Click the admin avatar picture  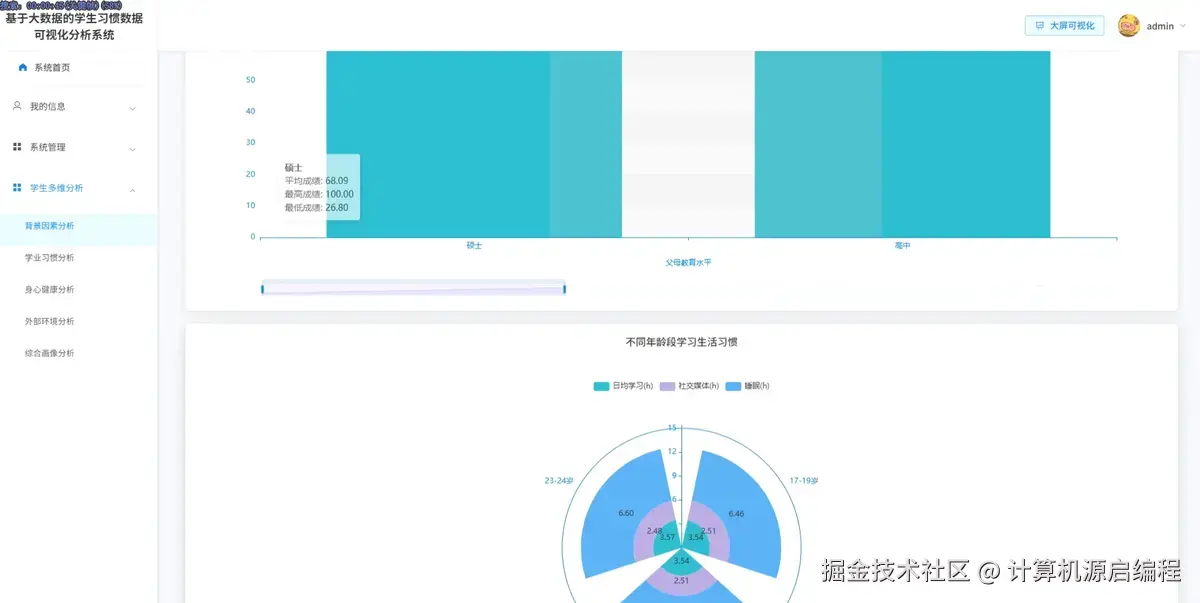pyautogui.click(x=1129, y=26)
